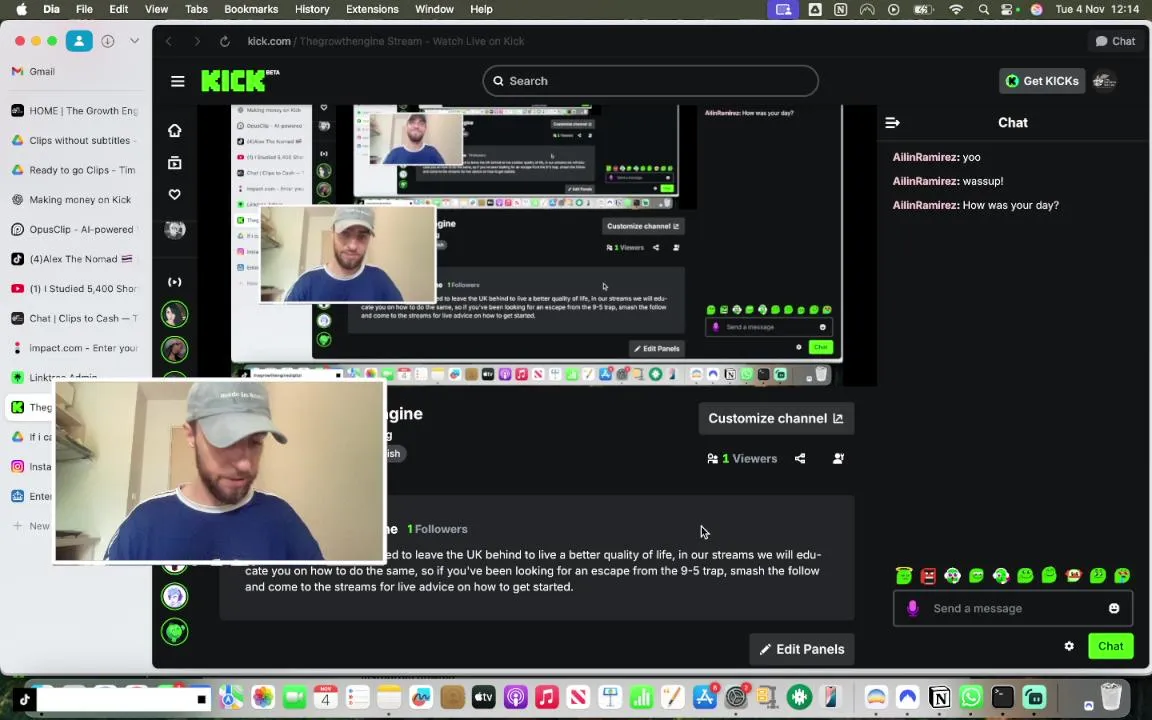
Task: Click the live broadcast icon in Kick sidebar
Action: 174,282
